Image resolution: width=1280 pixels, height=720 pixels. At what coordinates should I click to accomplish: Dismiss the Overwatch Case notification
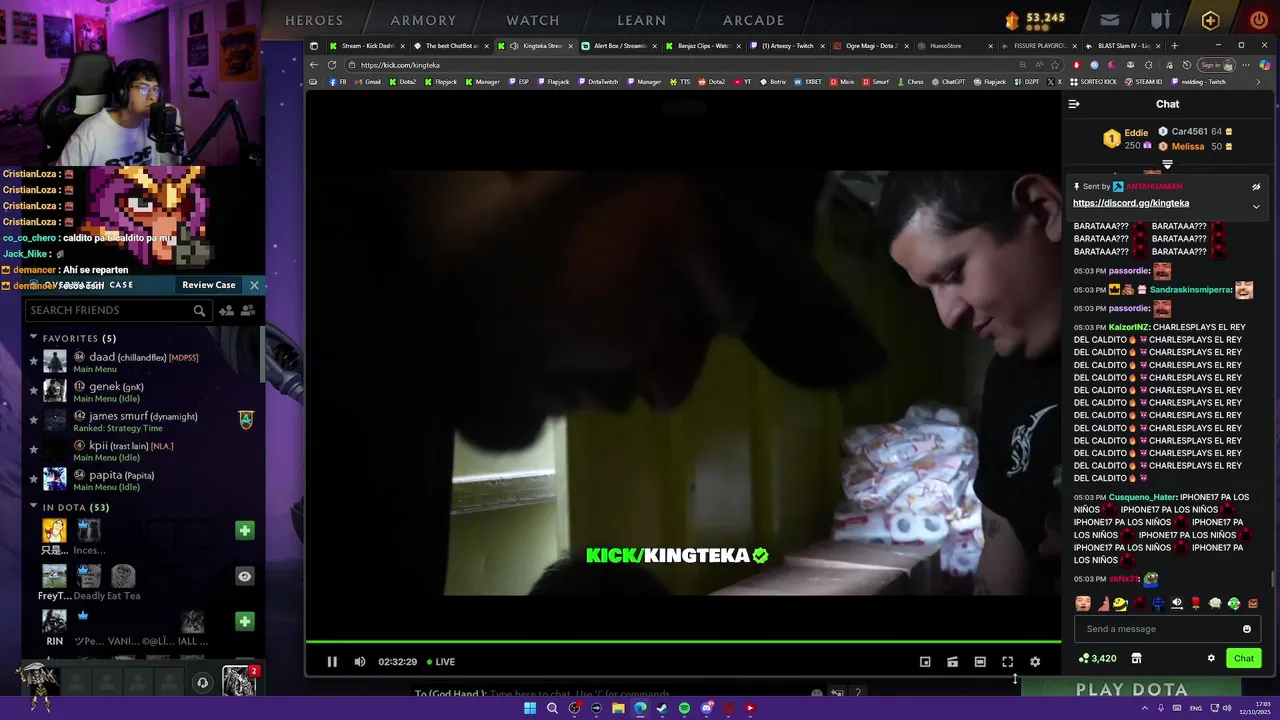tap(254, 285)
